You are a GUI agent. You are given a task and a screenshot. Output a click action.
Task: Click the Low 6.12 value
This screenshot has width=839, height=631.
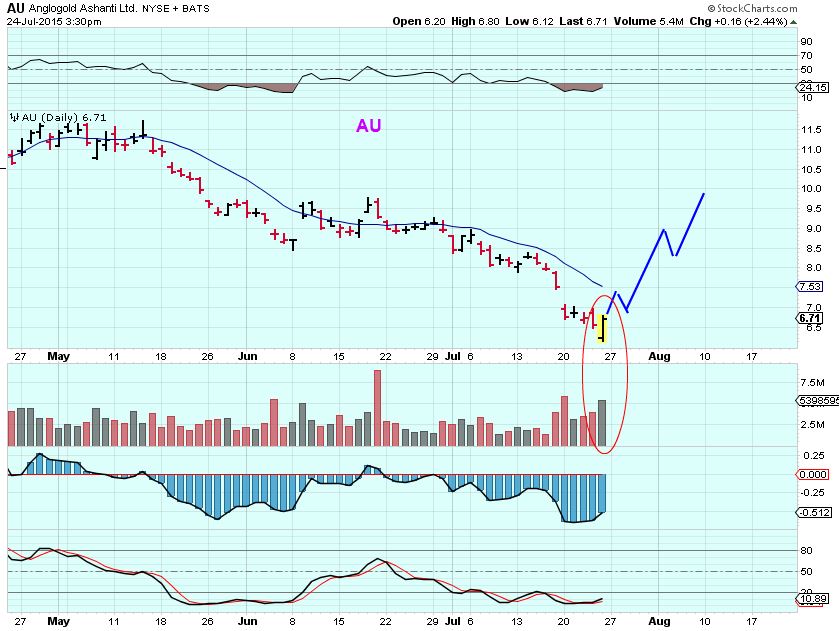tap(529, 21)
